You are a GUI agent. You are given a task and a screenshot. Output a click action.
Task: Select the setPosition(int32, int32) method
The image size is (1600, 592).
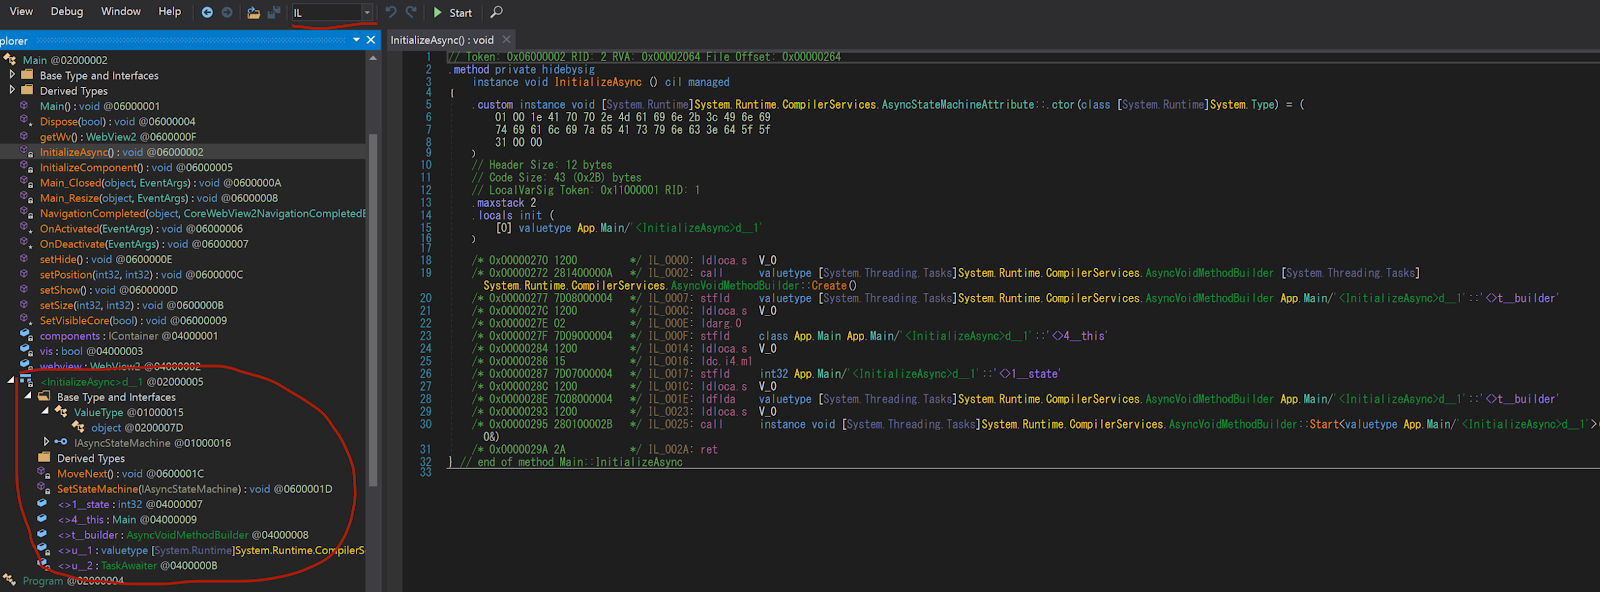pyautogui.click(x=141, y=274)
